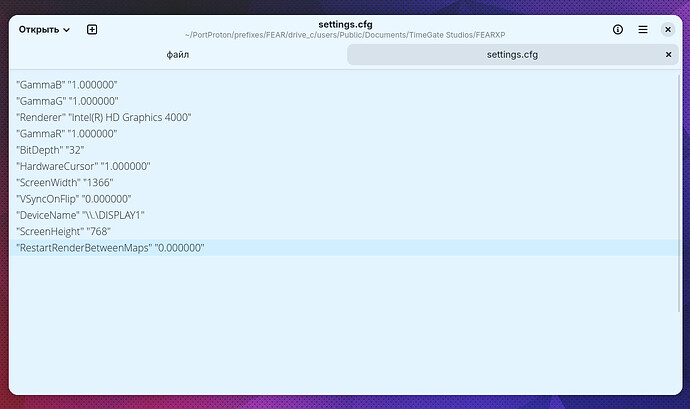Click the GammaG setting line

coord(67,101)
